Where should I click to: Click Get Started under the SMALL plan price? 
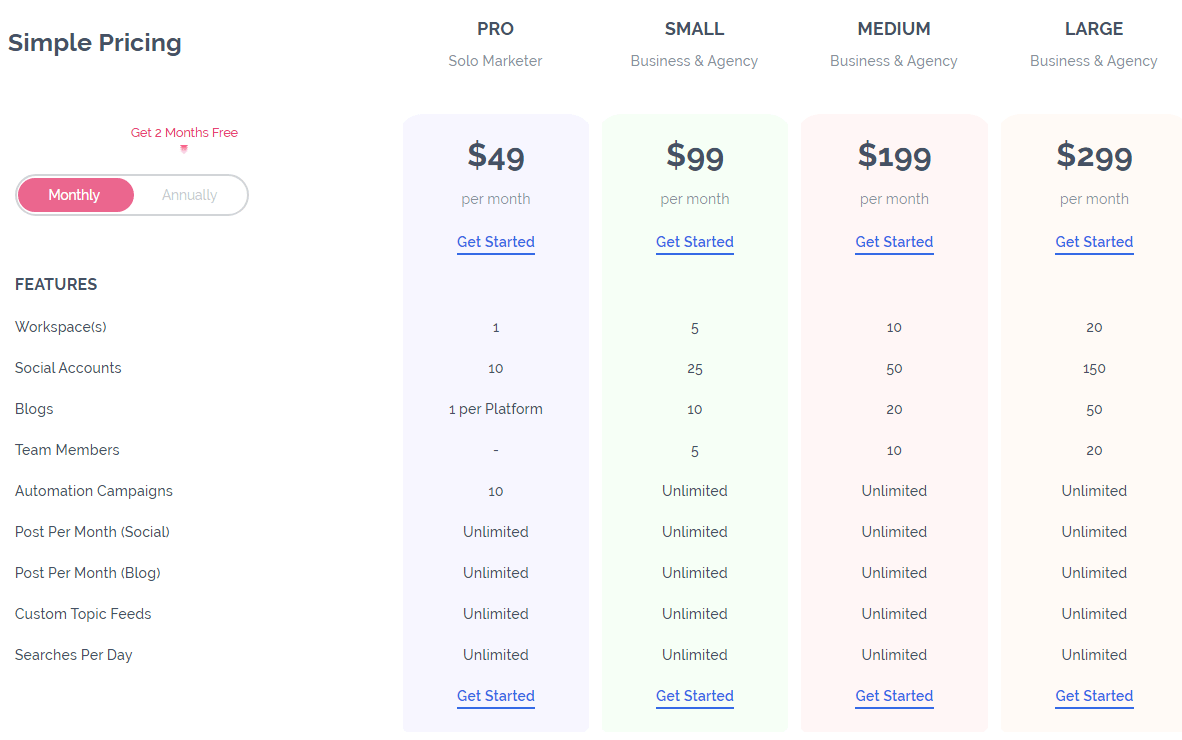[694, 242]
